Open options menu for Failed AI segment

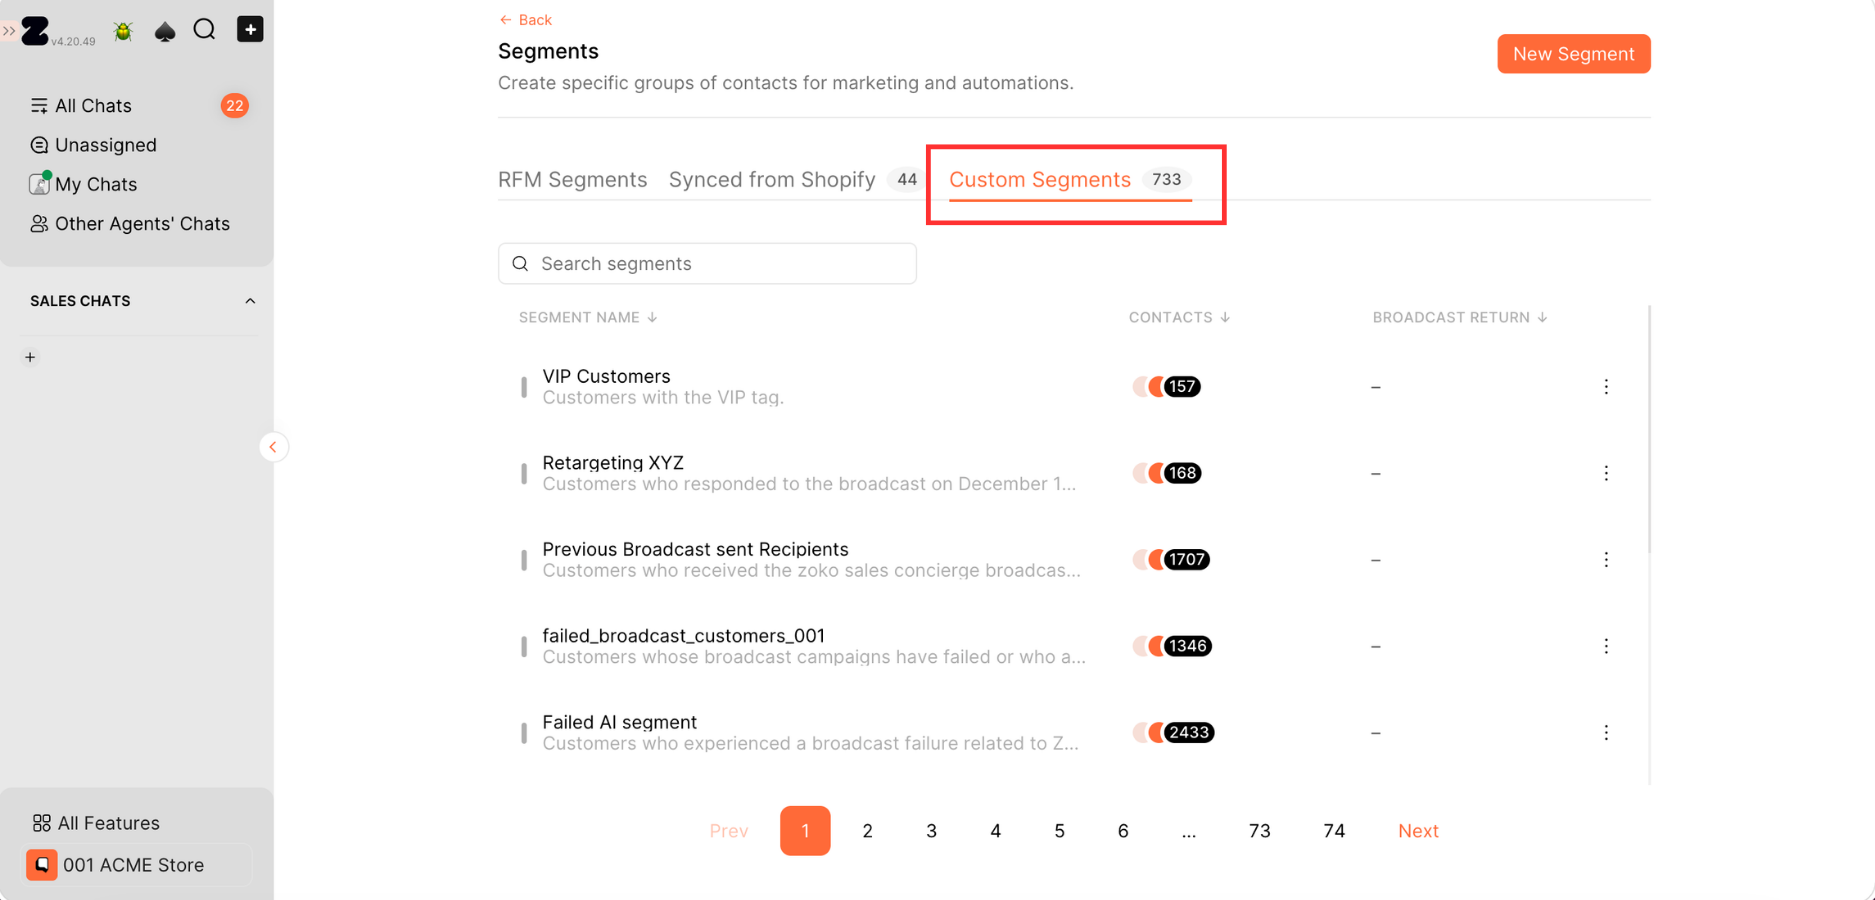point(1606,733)
